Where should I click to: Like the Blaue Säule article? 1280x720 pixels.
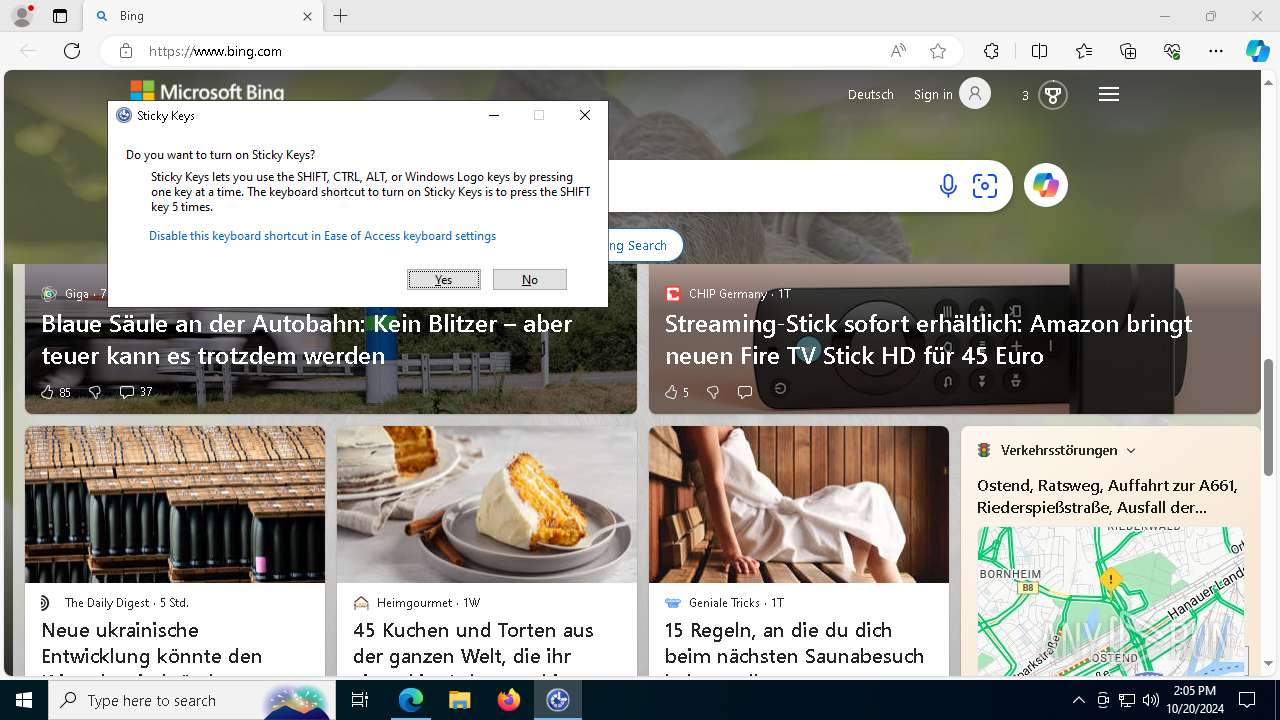[x=55, y=392]
